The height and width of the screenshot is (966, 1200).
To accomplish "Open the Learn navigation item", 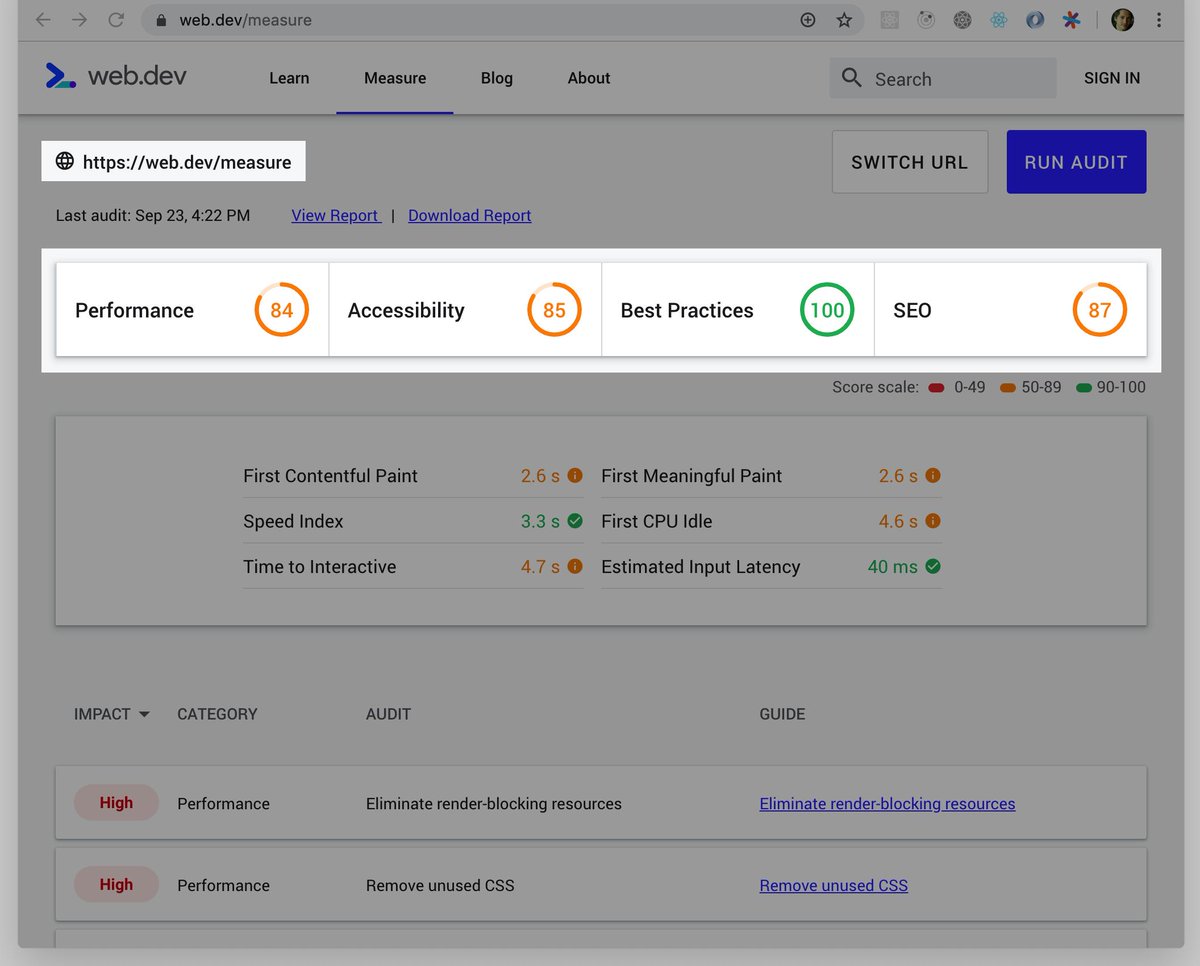I will (x=289, y=78).
